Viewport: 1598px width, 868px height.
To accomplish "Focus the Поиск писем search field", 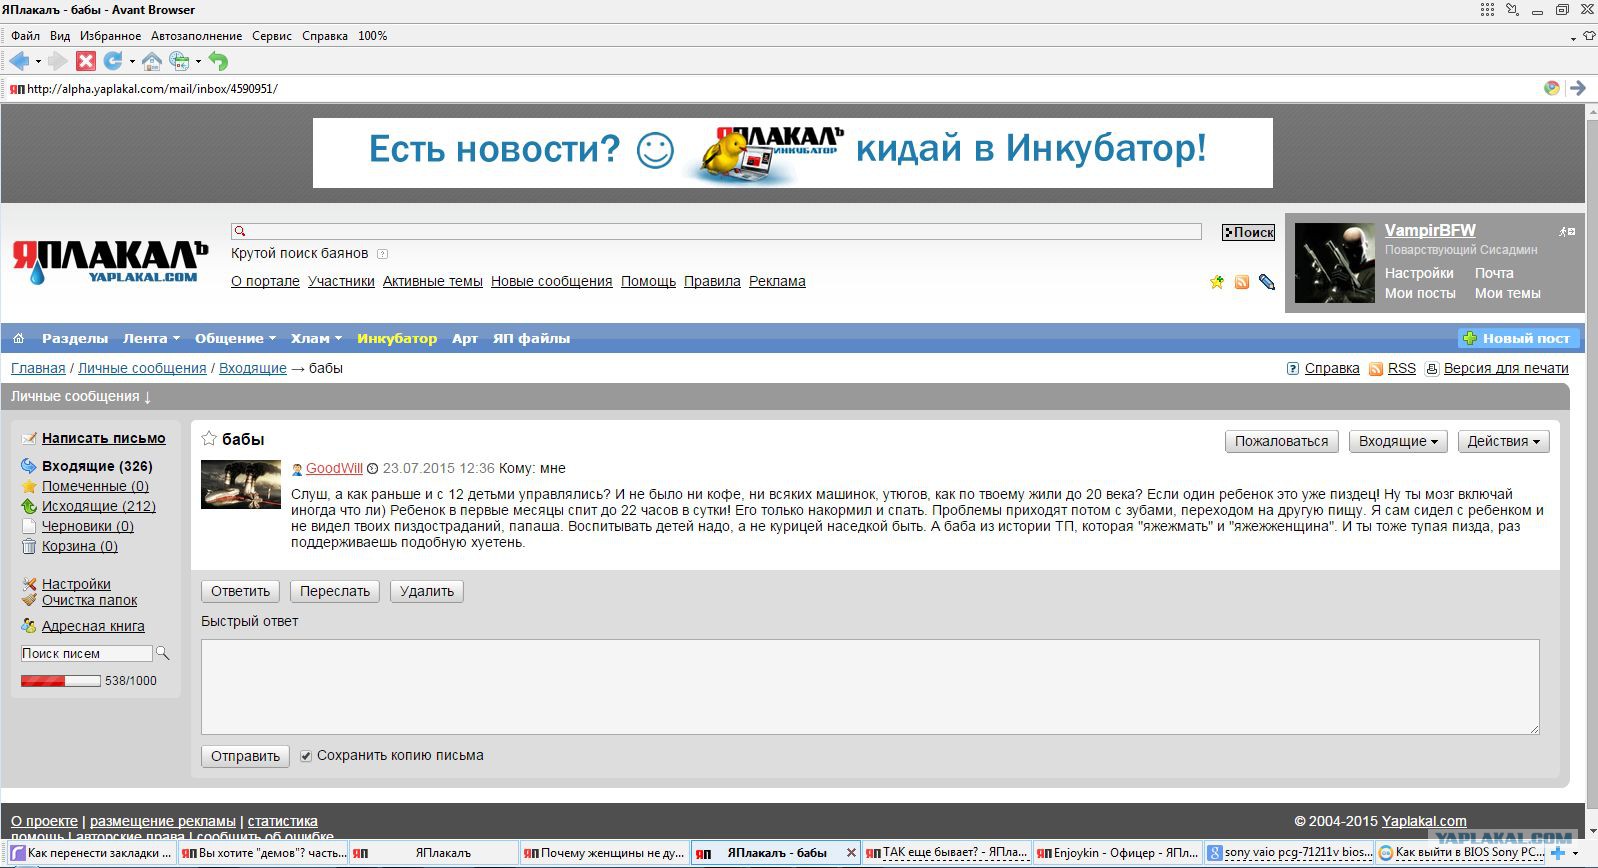I will [x=86, y=653].
